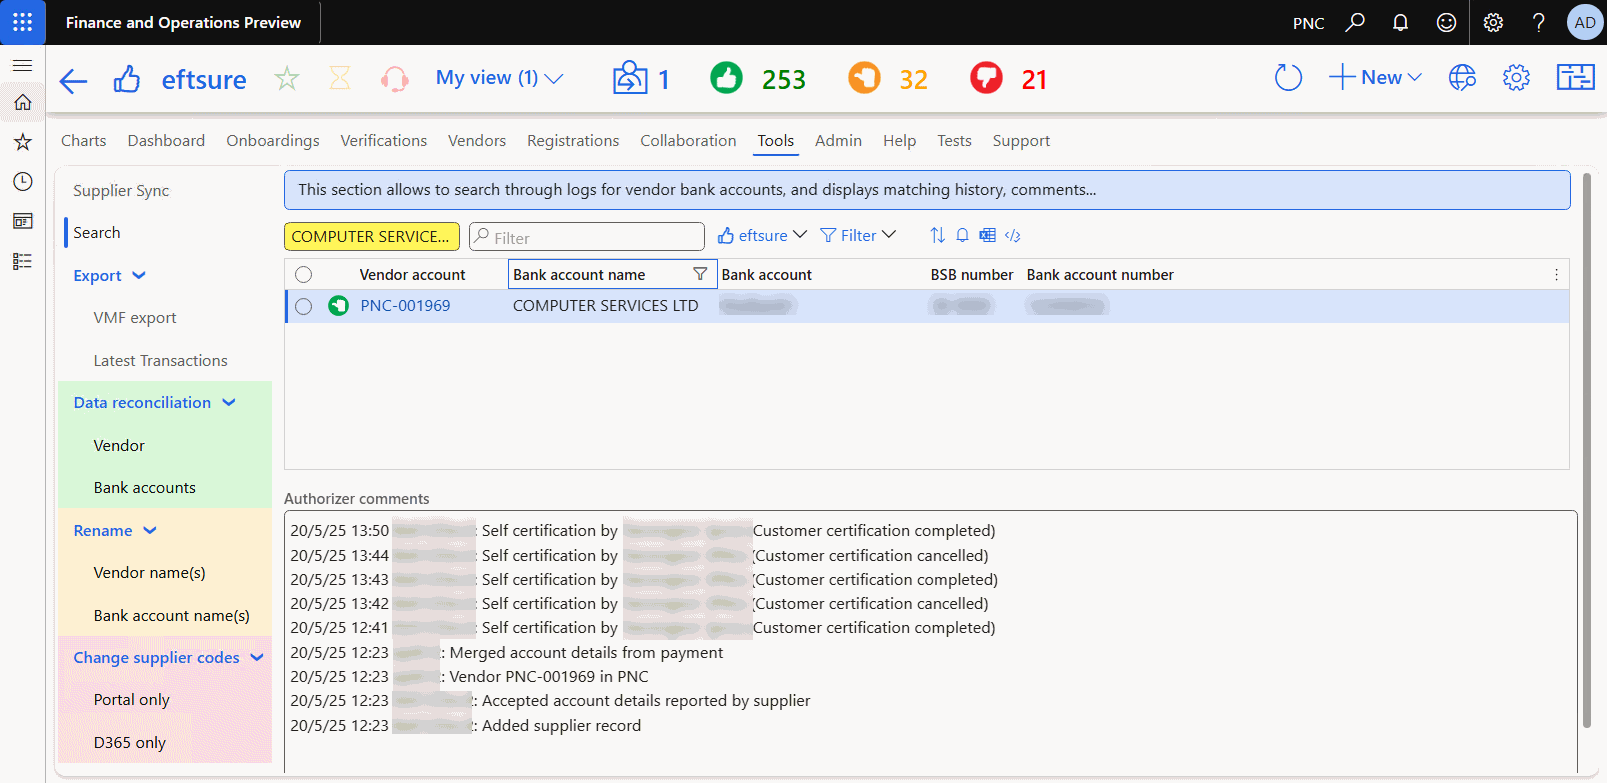Open the pending onboarding icon showing 1
Viewport: 1607px width, 783px height.
click(x=630, y=78)
